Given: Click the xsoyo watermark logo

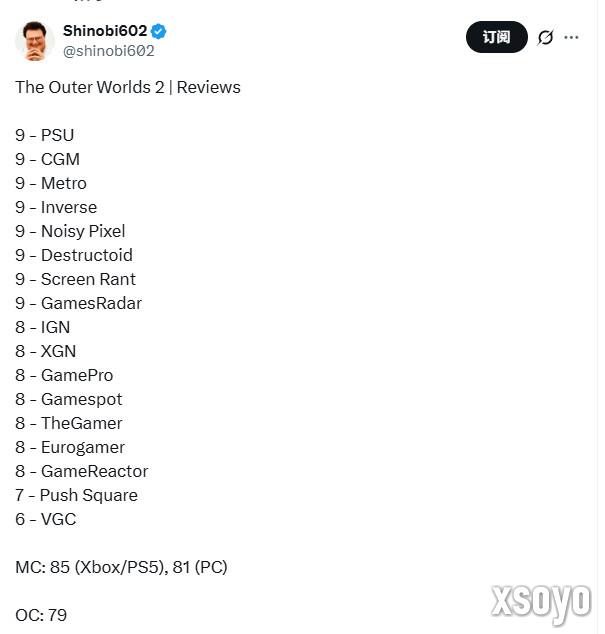Looking at the screenshot, I should [x=541, y=600].
